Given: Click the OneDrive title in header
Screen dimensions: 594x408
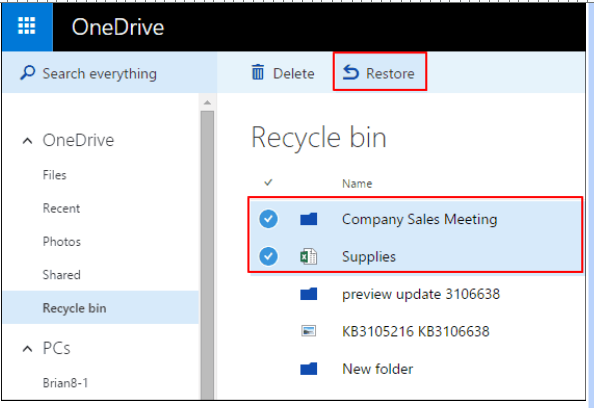Looking at the screenshot, I should 118,27.
